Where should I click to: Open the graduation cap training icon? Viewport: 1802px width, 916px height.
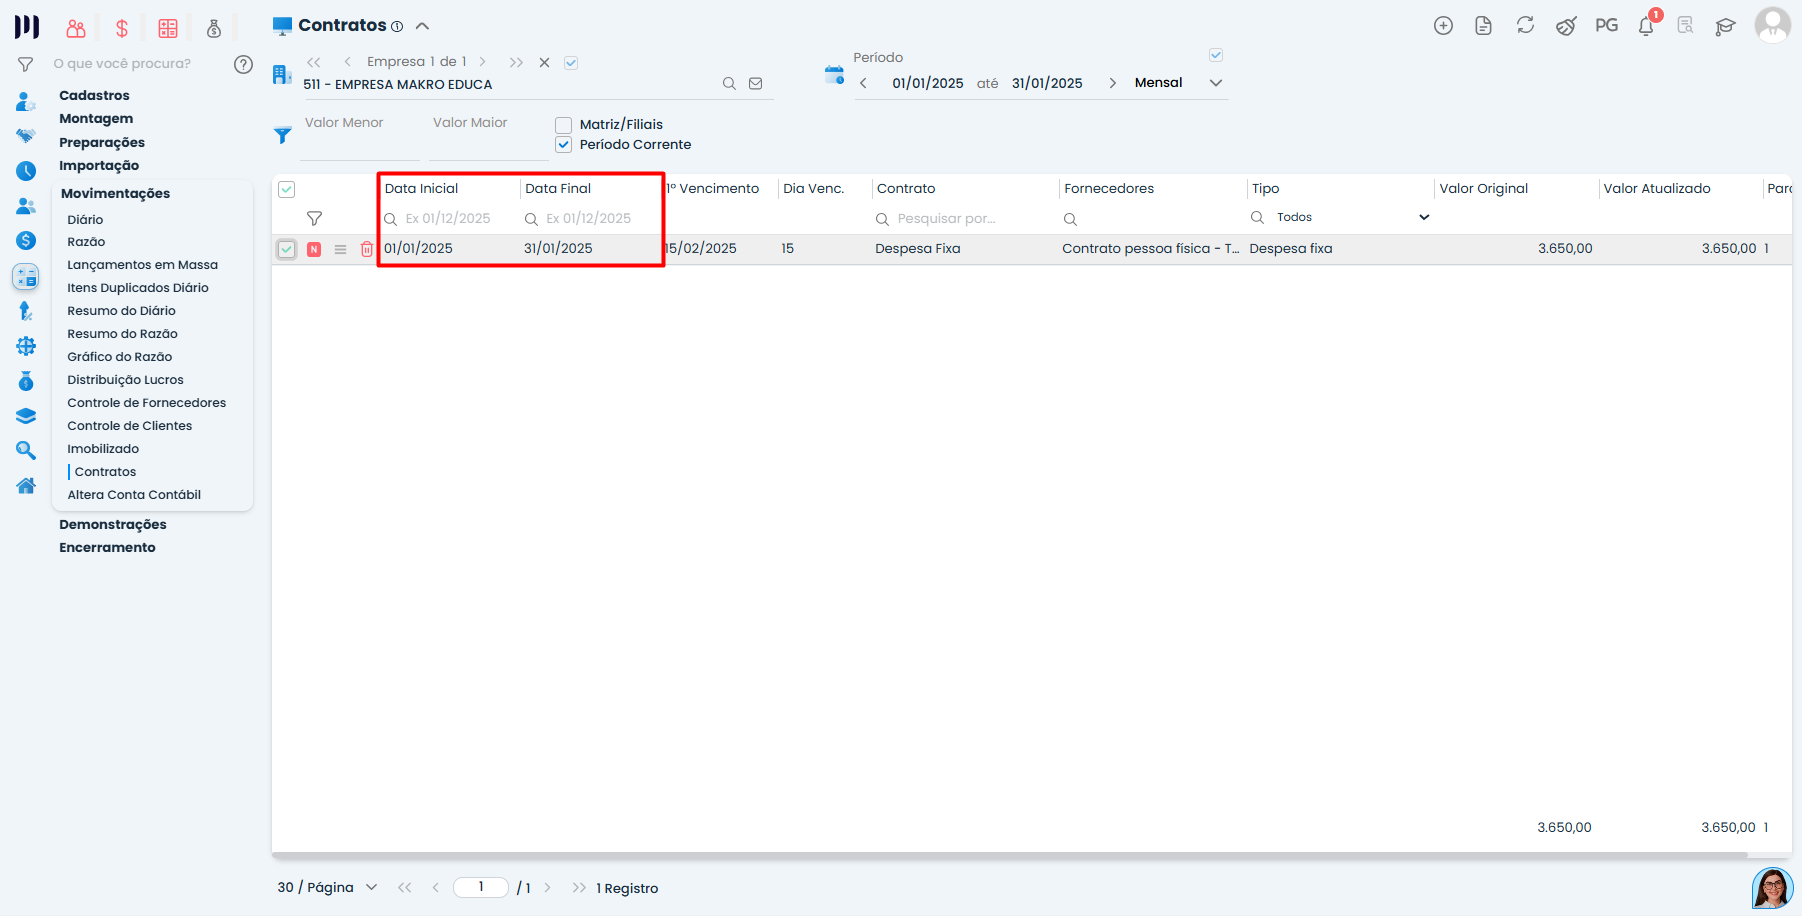pos(1725,27)
